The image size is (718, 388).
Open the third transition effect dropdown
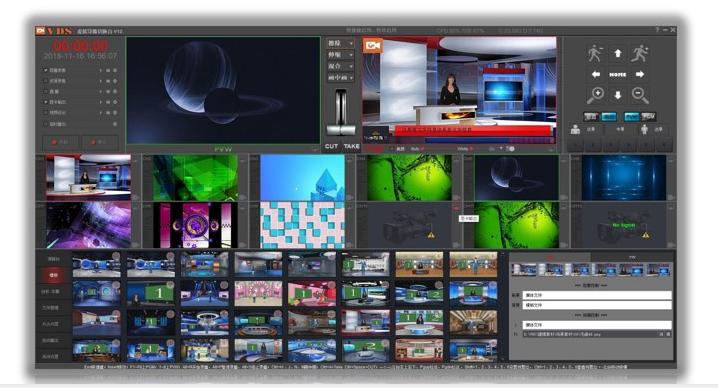340,66
